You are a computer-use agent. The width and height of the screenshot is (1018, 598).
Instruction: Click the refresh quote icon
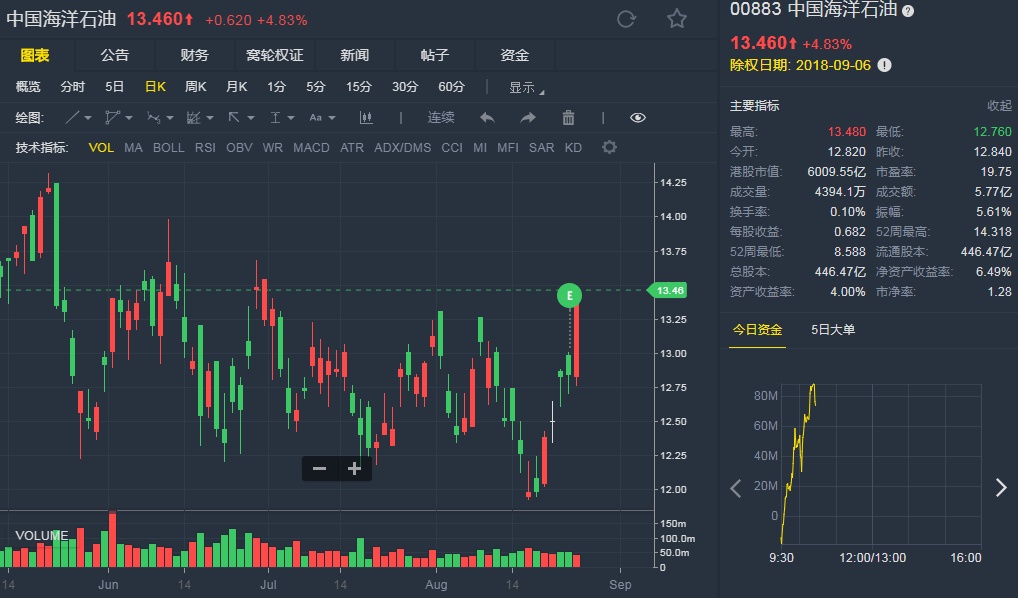(x=626, y=19)
